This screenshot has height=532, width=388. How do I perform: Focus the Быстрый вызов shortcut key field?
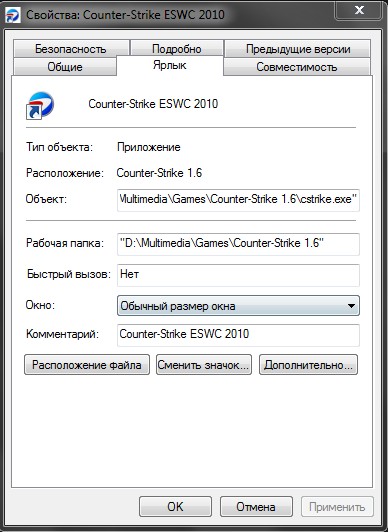pos(238,275)
